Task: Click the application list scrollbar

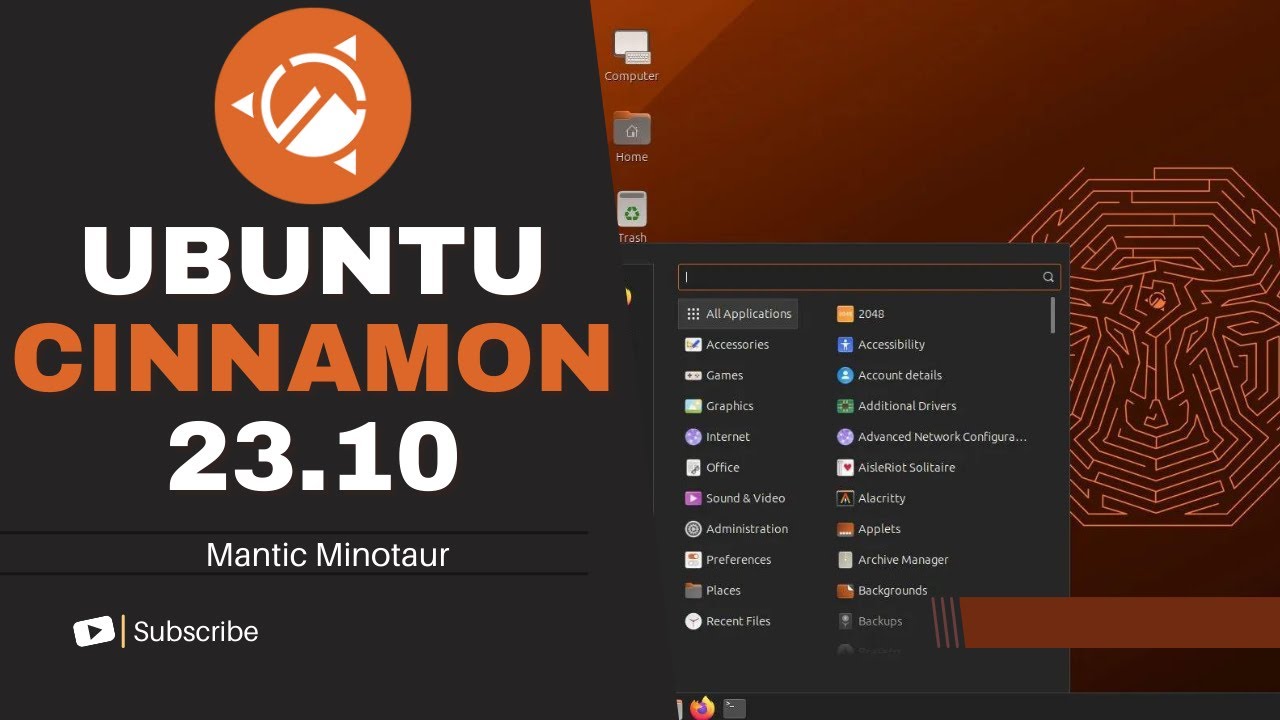Action: [x=1053, y=314]
